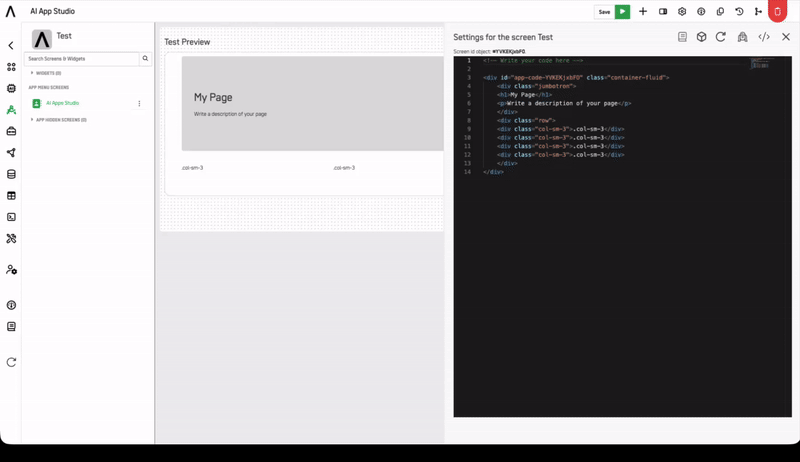Click the 3D cube icon in settings header
800x462 pixels.
(702, 37)
